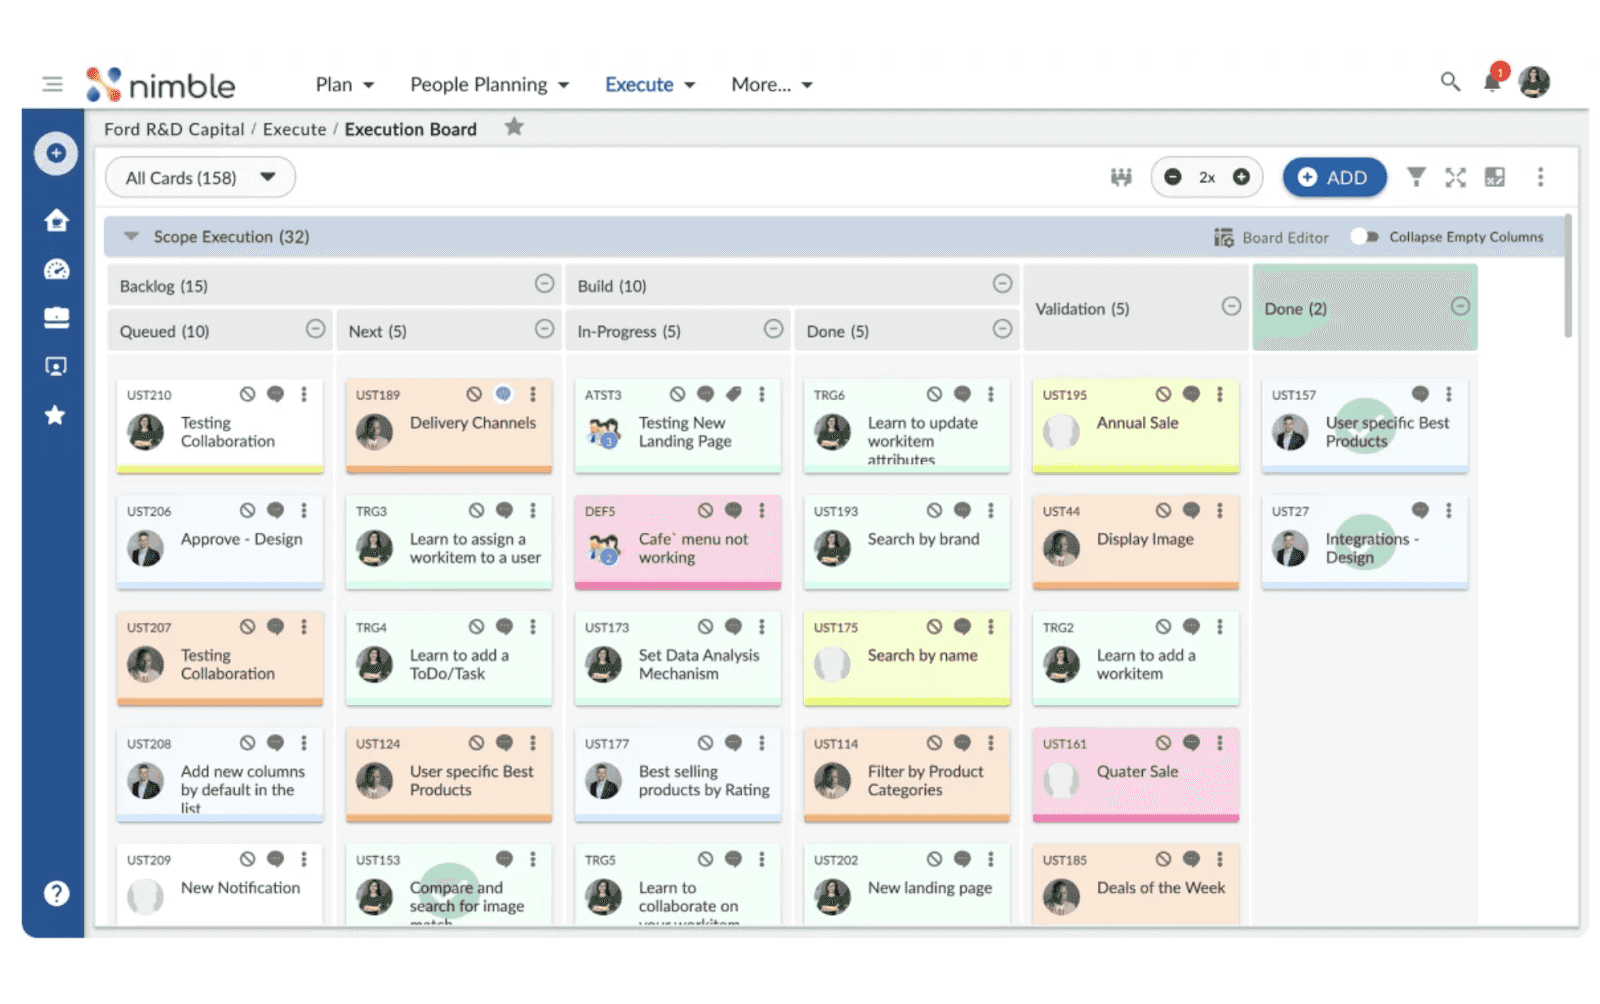Open the dashboard speedometer icon in the sidebar
Image resolution: width=1600 pixels, height=1004 pixels.
click(x=56, y=270)
